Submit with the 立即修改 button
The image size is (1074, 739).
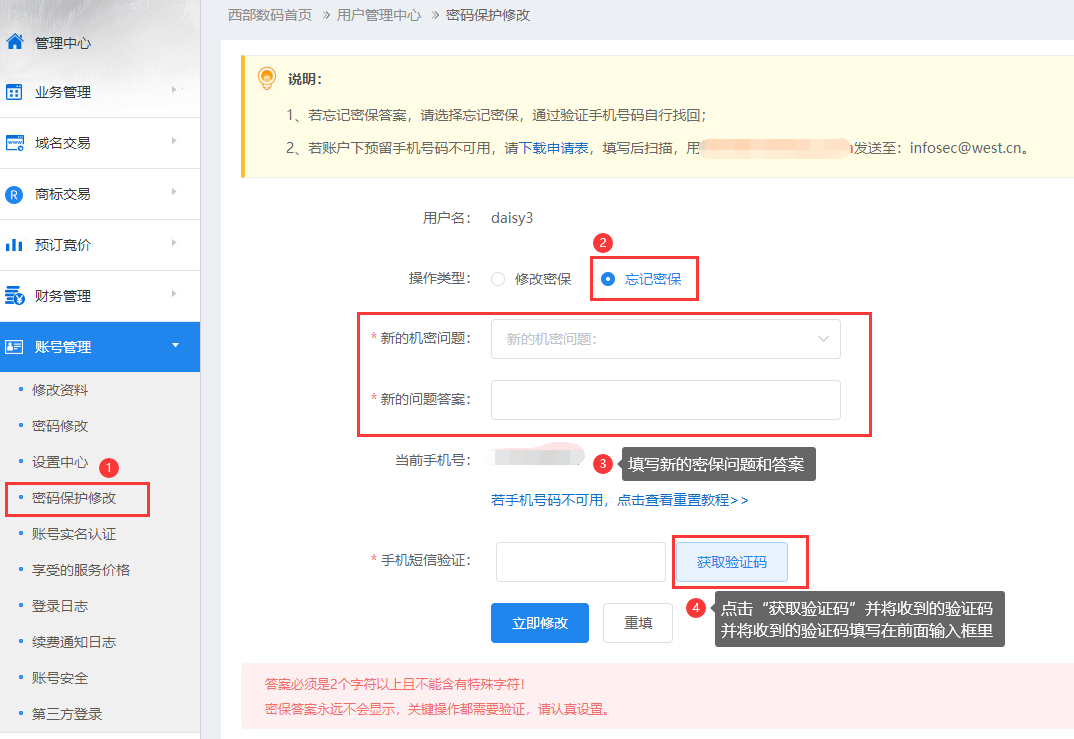pyautogui.click(x=539, y=622)
